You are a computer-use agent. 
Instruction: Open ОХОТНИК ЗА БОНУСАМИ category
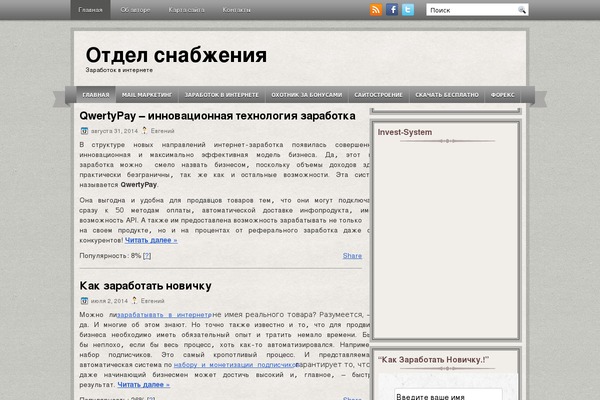[307, 95]
